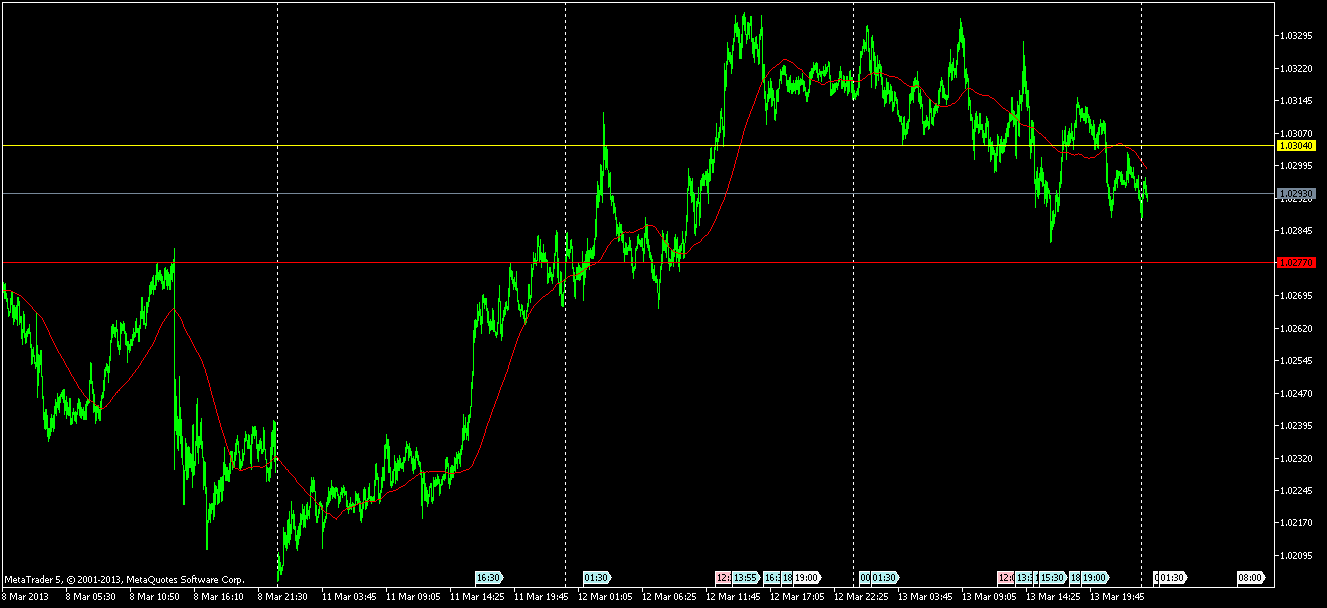Select the yellow 1.03040 price label
1327x608 pixels.
point(1296,145)
